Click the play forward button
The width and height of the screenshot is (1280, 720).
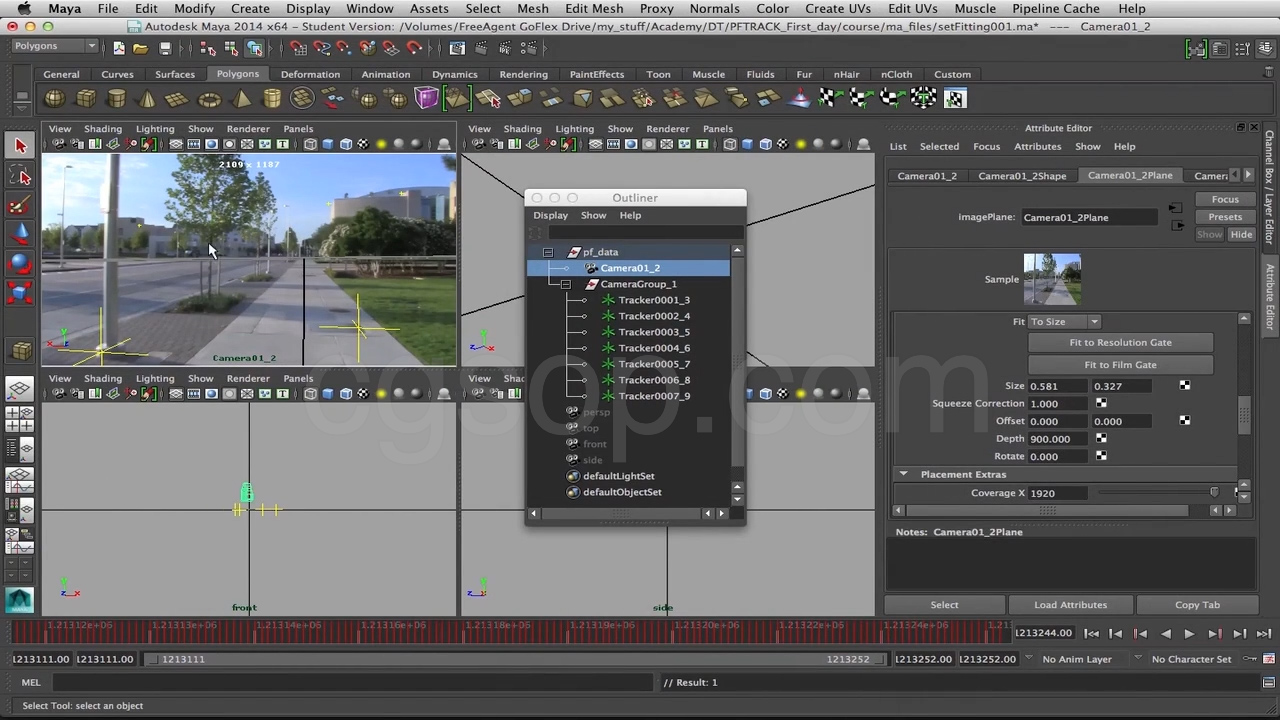coord(1189,633)
